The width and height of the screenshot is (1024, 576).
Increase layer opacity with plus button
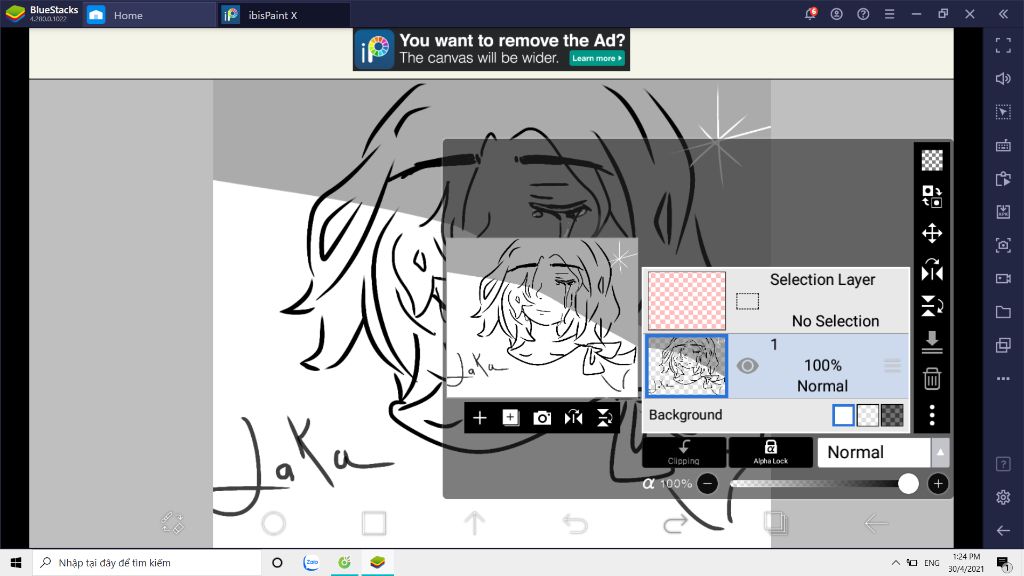click(x=938, y=484)
